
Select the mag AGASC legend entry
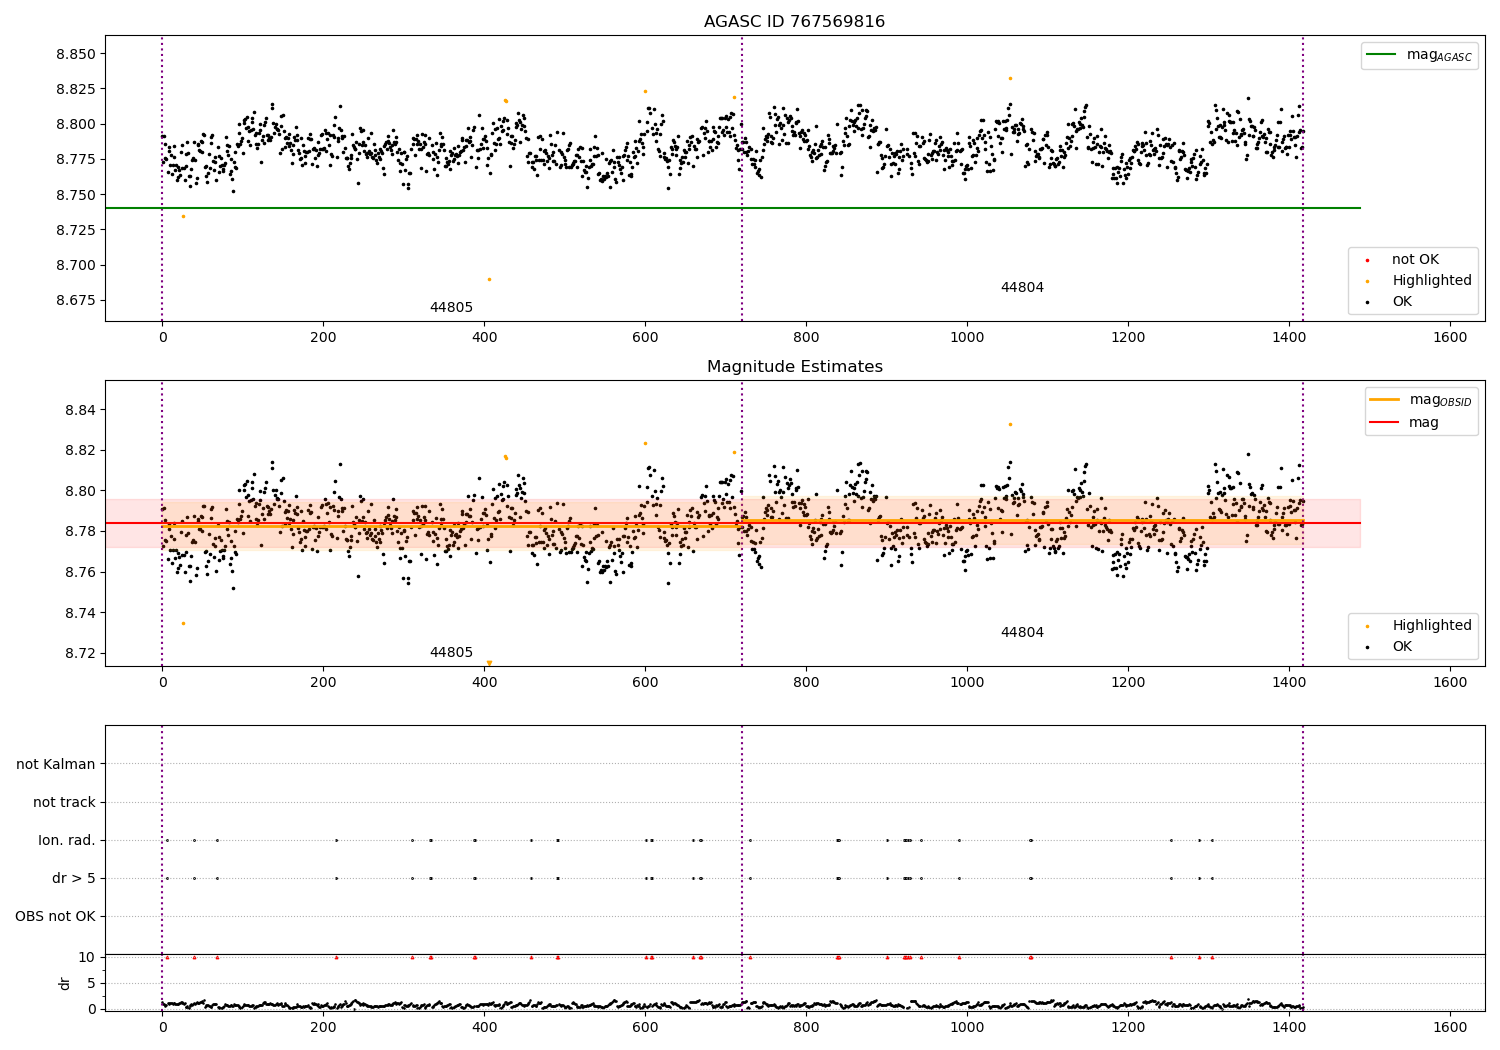[x=1420, y=55]
